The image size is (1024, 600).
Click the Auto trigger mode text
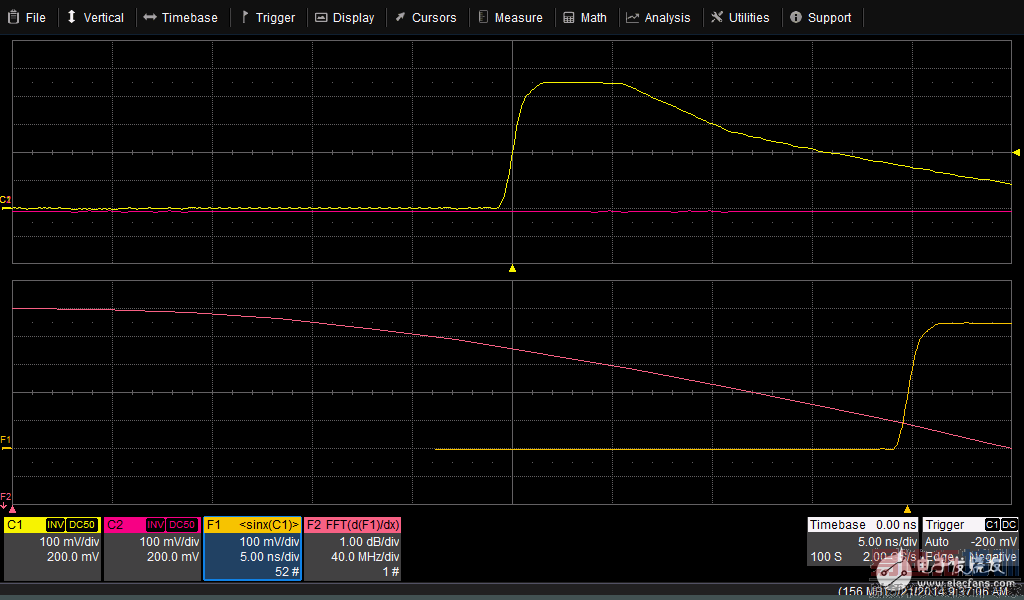tap(936, 542)
